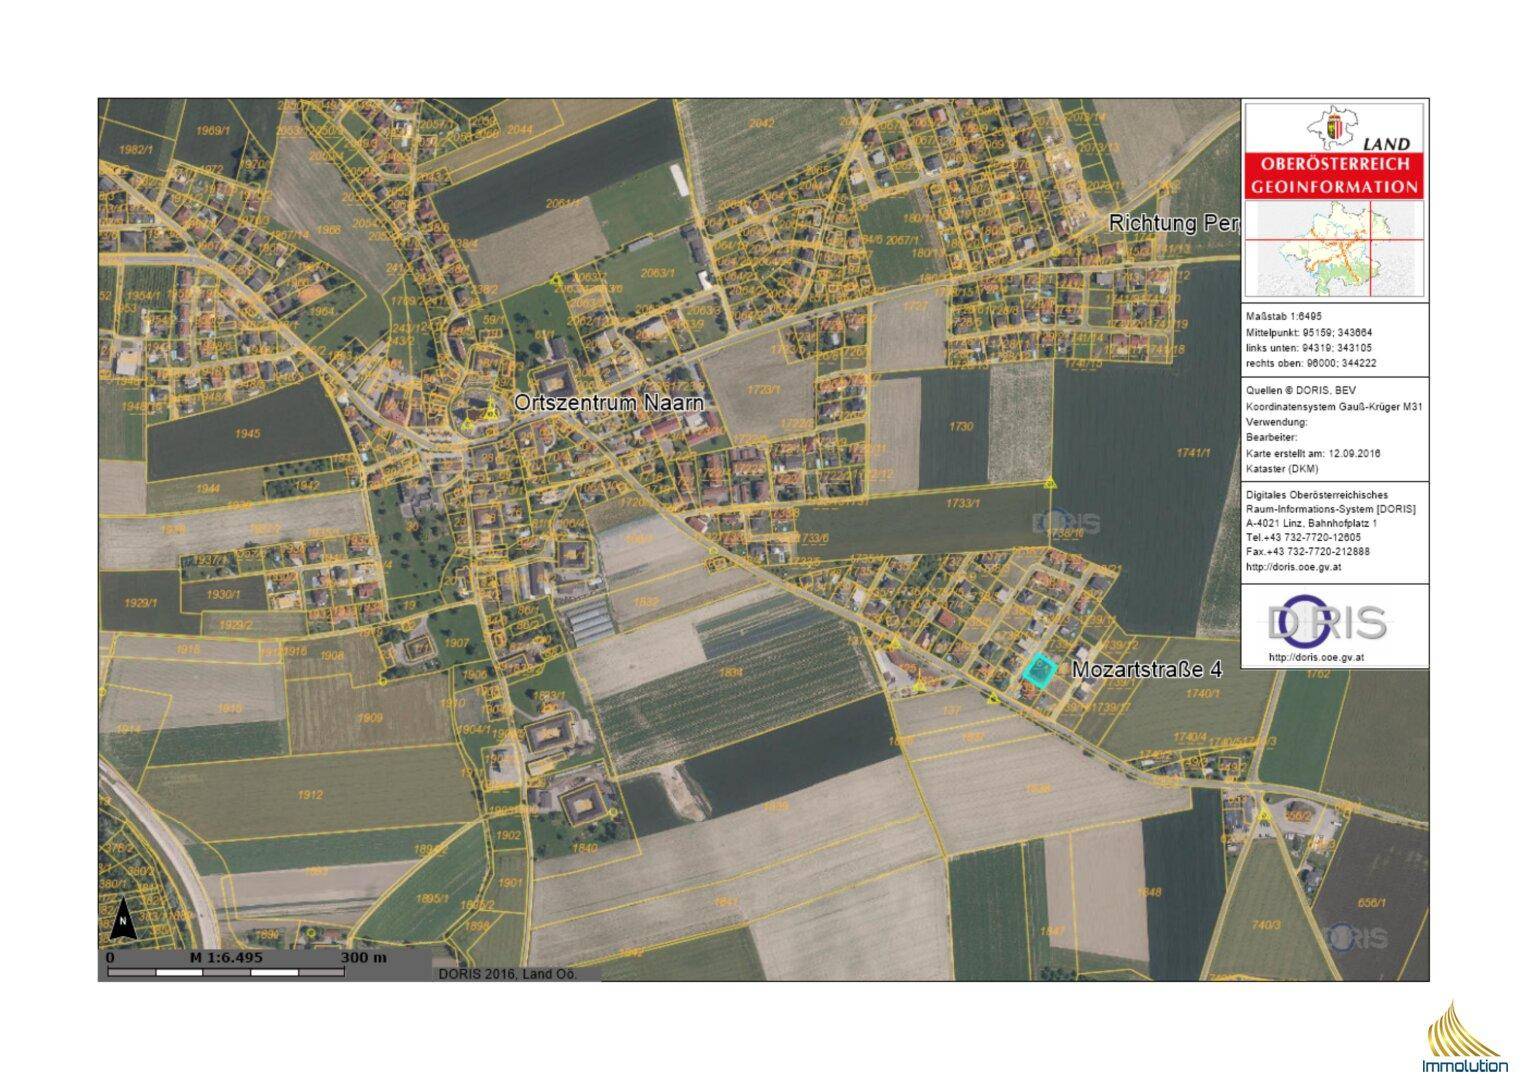Select parcel number 1944
Viewport: 1528px width, 1080px height.
208,488
